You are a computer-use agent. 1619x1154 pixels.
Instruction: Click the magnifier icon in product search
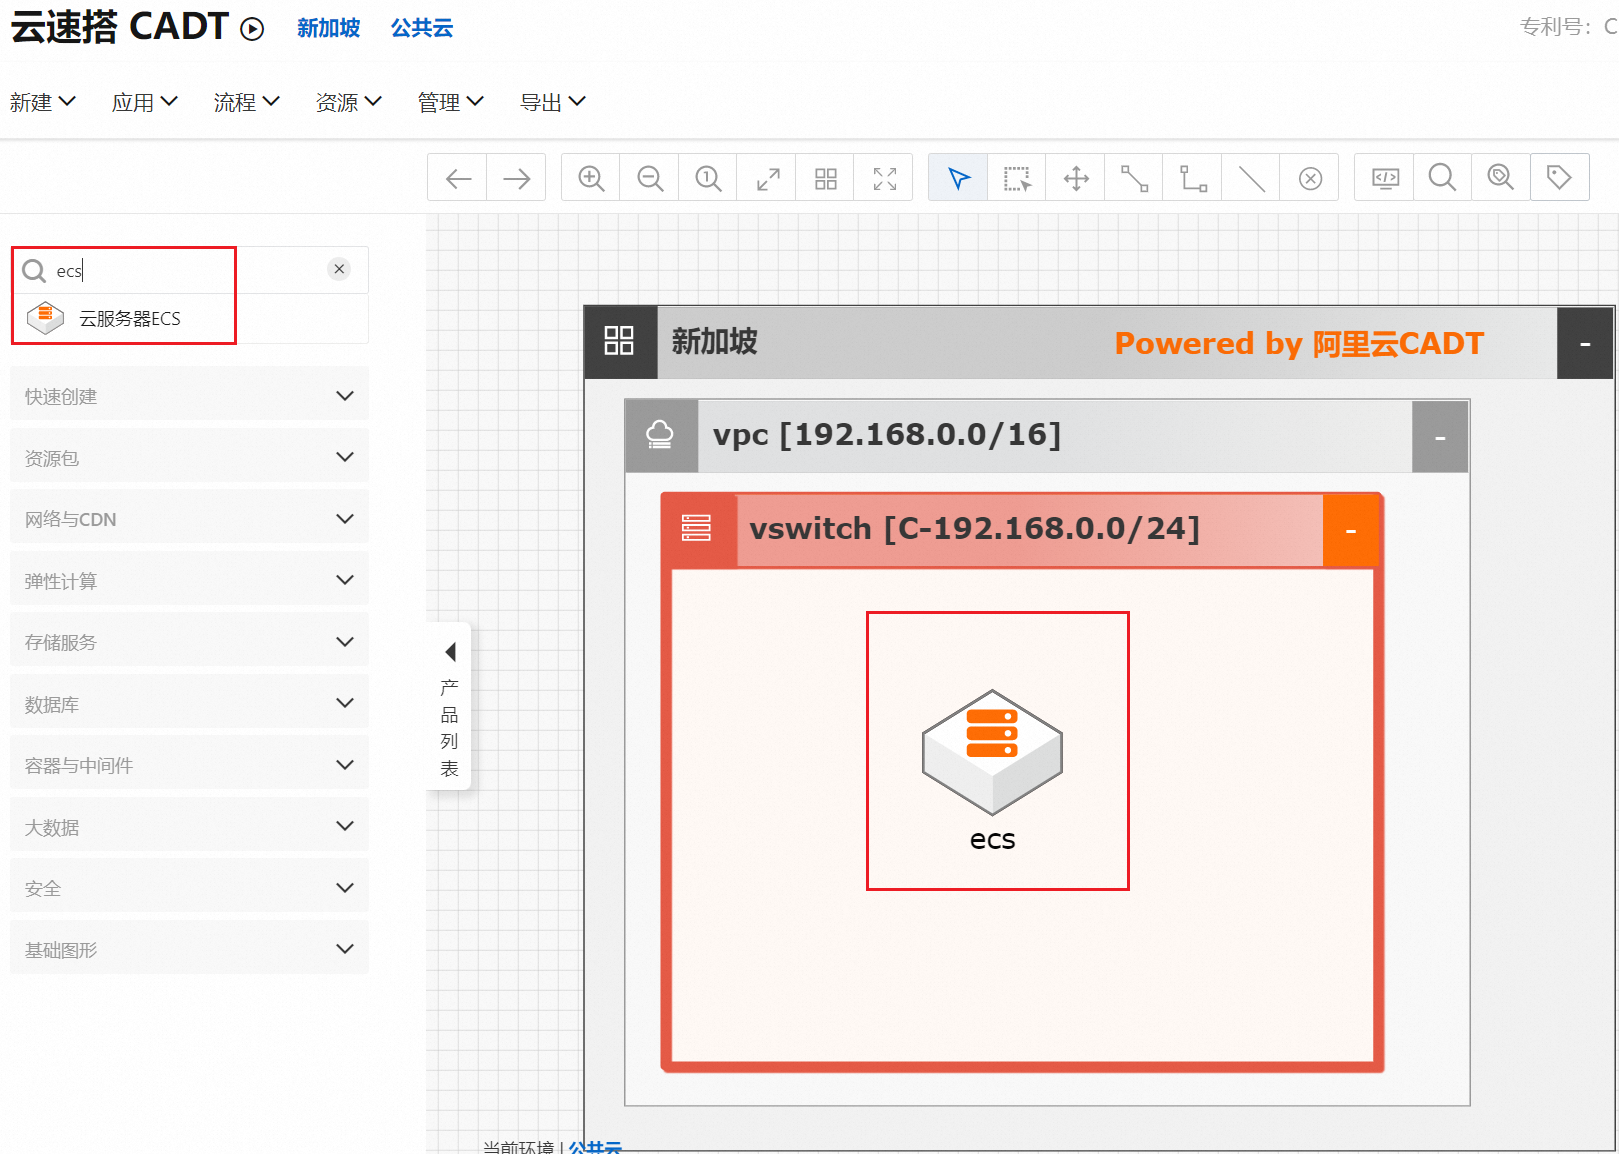[x=34, y=271]
